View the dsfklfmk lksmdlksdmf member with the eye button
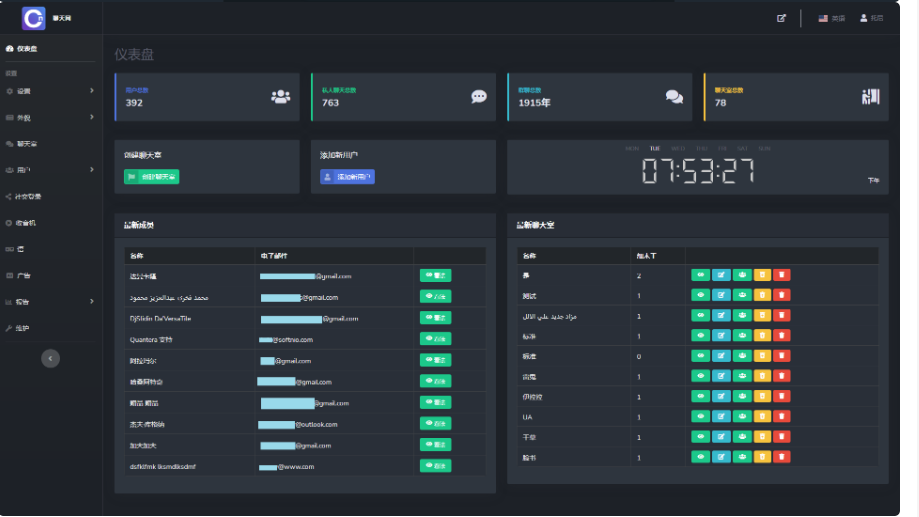Viewport: 919px width, 517px height. pos(435,466)
